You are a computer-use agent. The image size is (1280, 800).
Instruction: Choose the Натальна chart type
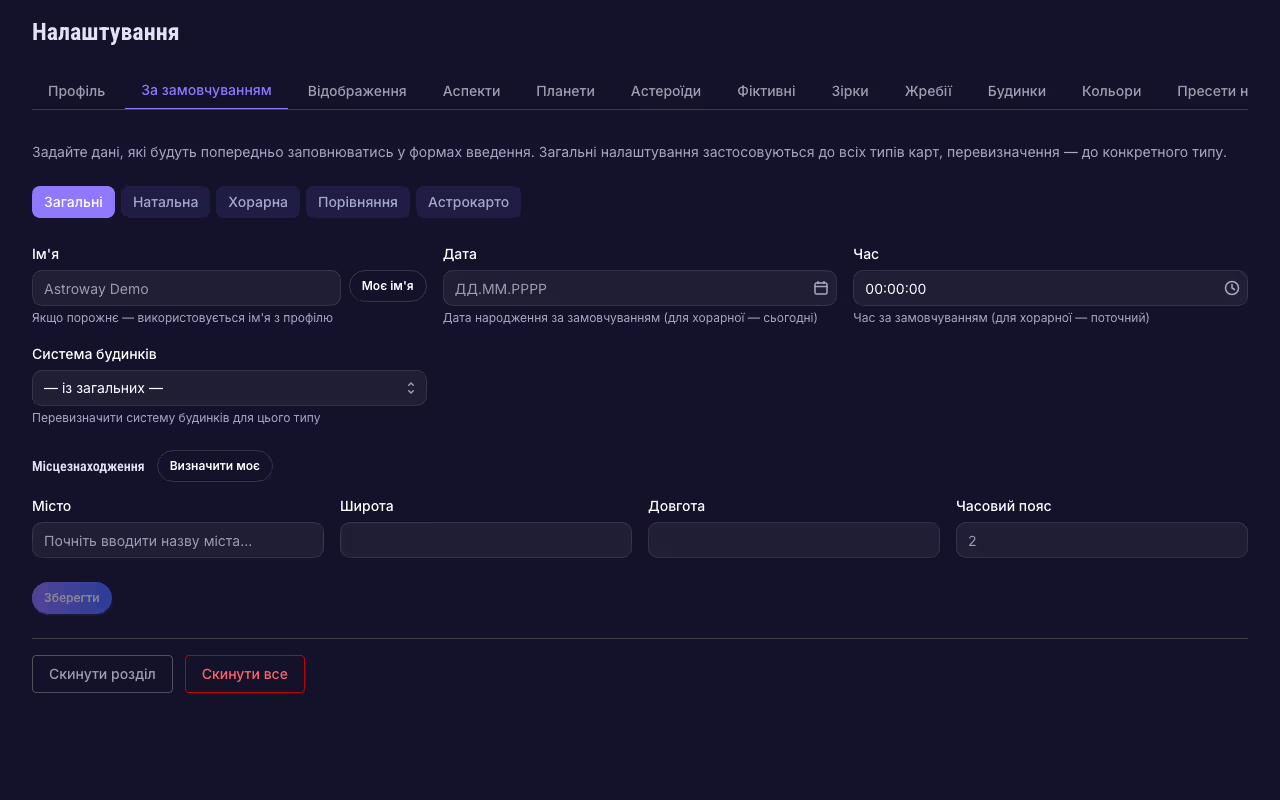point(165,202)
